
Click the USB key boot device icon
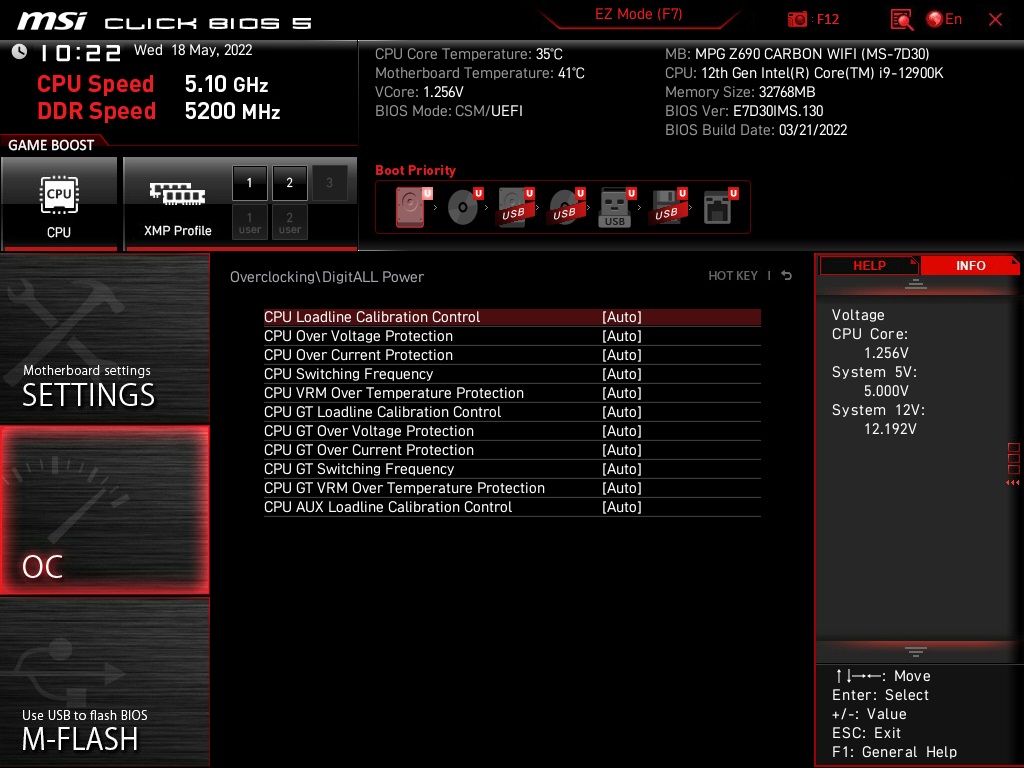click(x=616, y=207)
